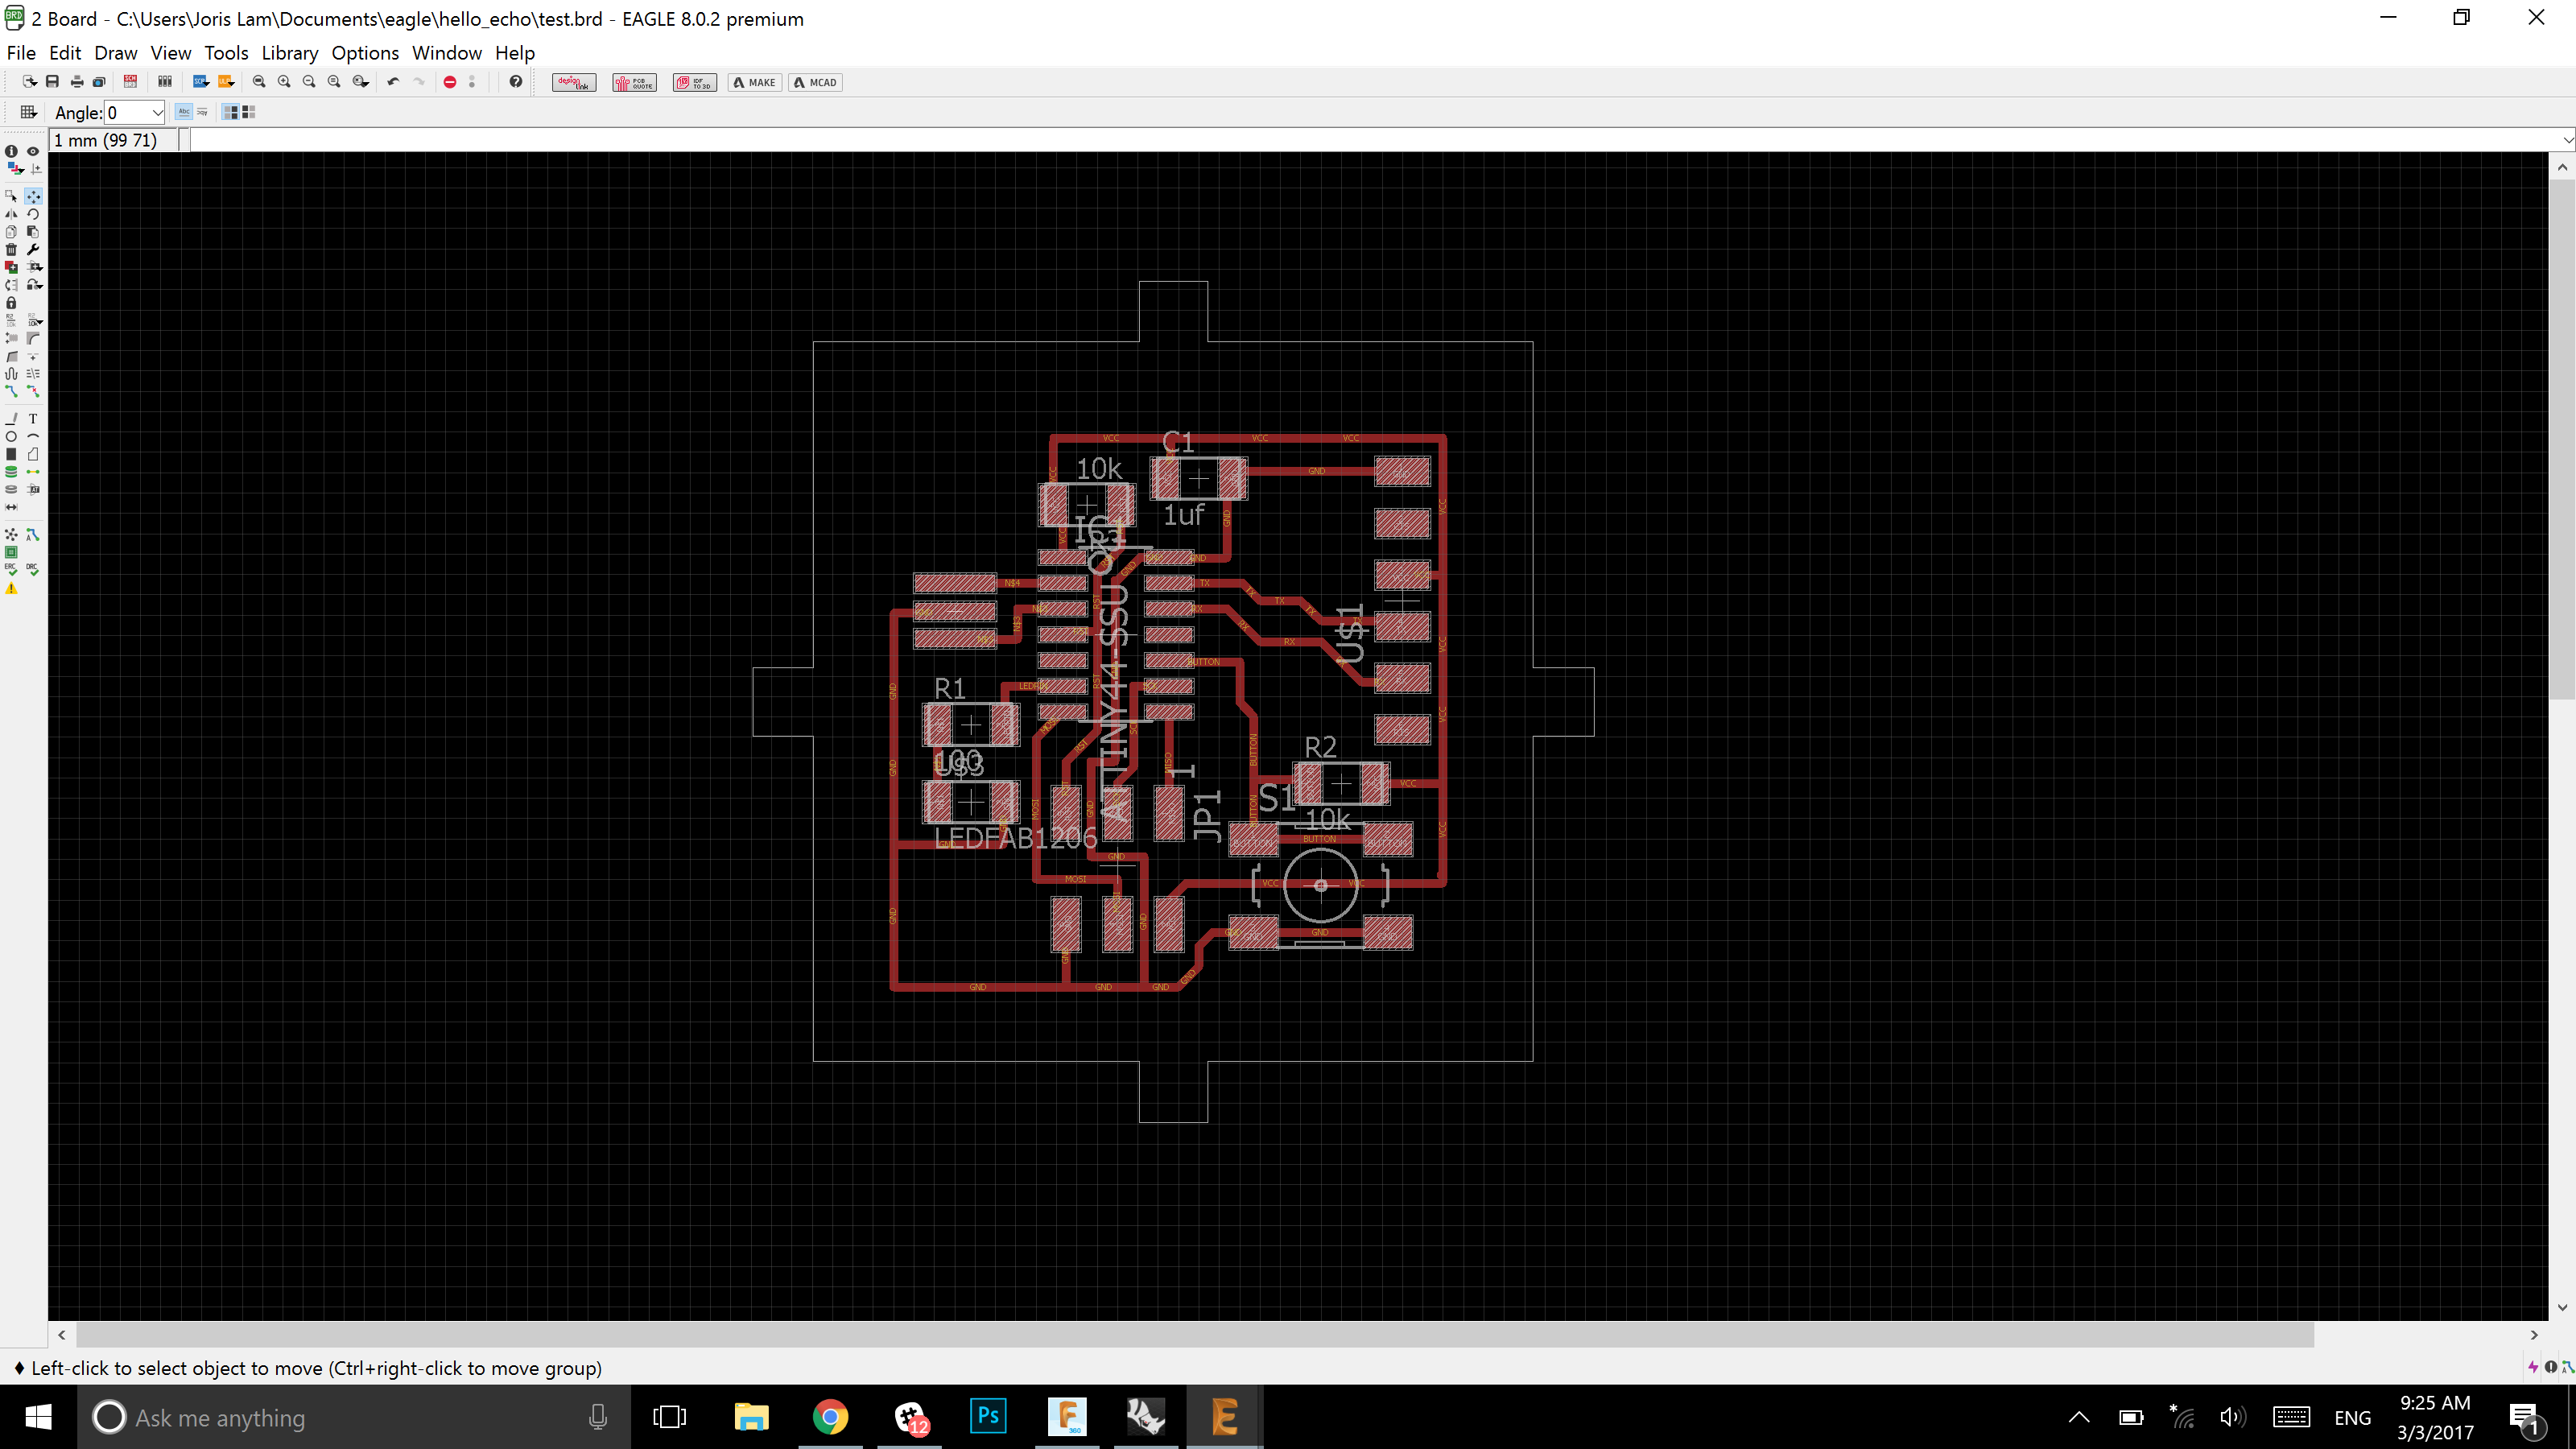Run the DRC design rule check
Image resolution: width=2576 pixels, height=1449 pixels.
(33, 570)
